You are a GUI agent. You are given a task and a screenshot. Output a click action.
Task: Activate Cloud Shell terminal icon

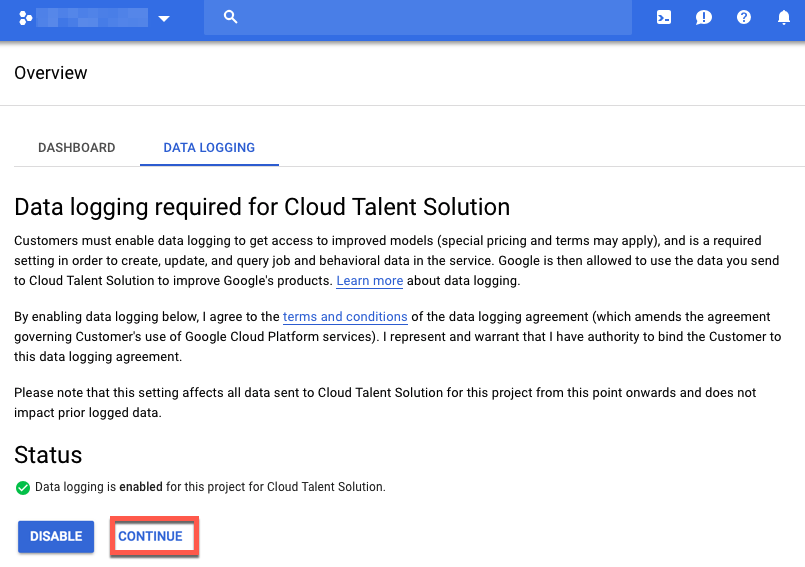click(664, 17)
